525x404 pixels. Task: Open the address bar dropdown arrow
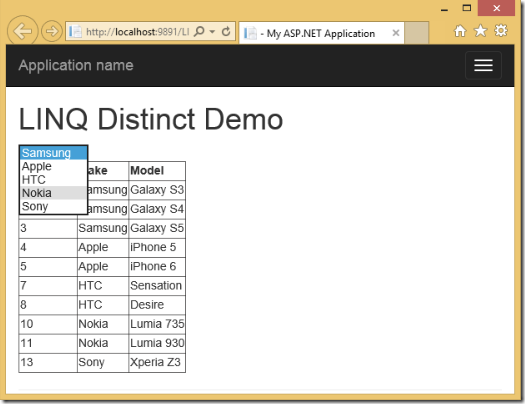coord(212,32)
